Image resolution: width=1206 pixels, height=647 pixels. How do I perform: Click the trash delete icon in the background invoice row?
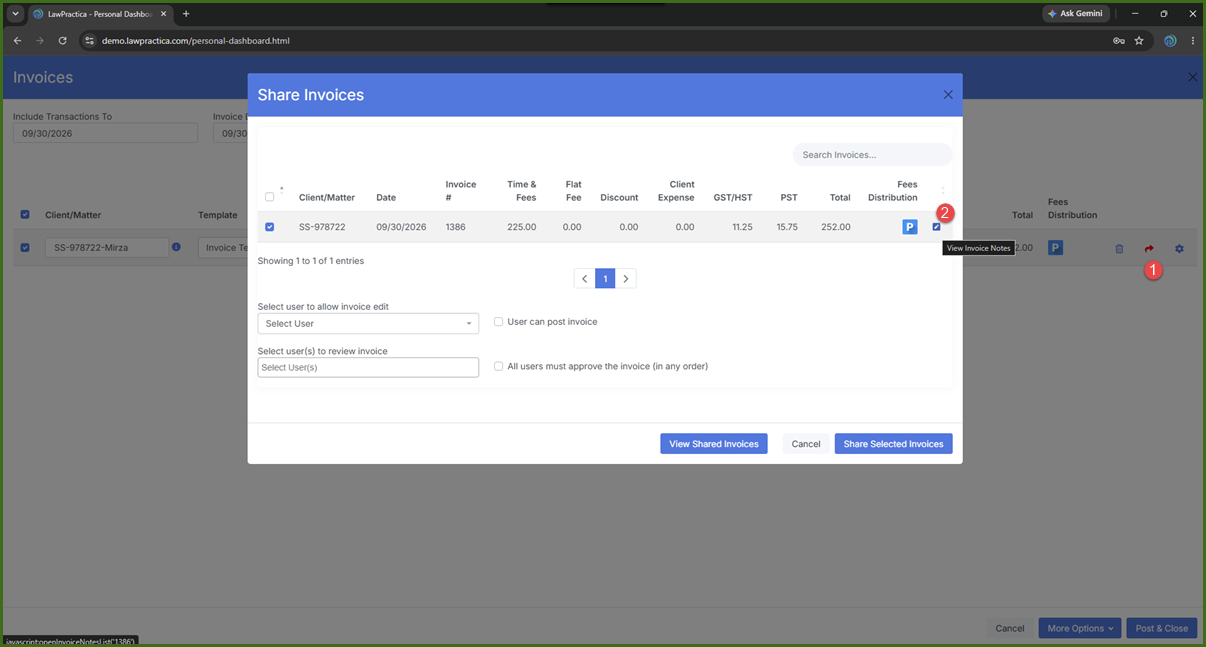[x=1119, y=249]
